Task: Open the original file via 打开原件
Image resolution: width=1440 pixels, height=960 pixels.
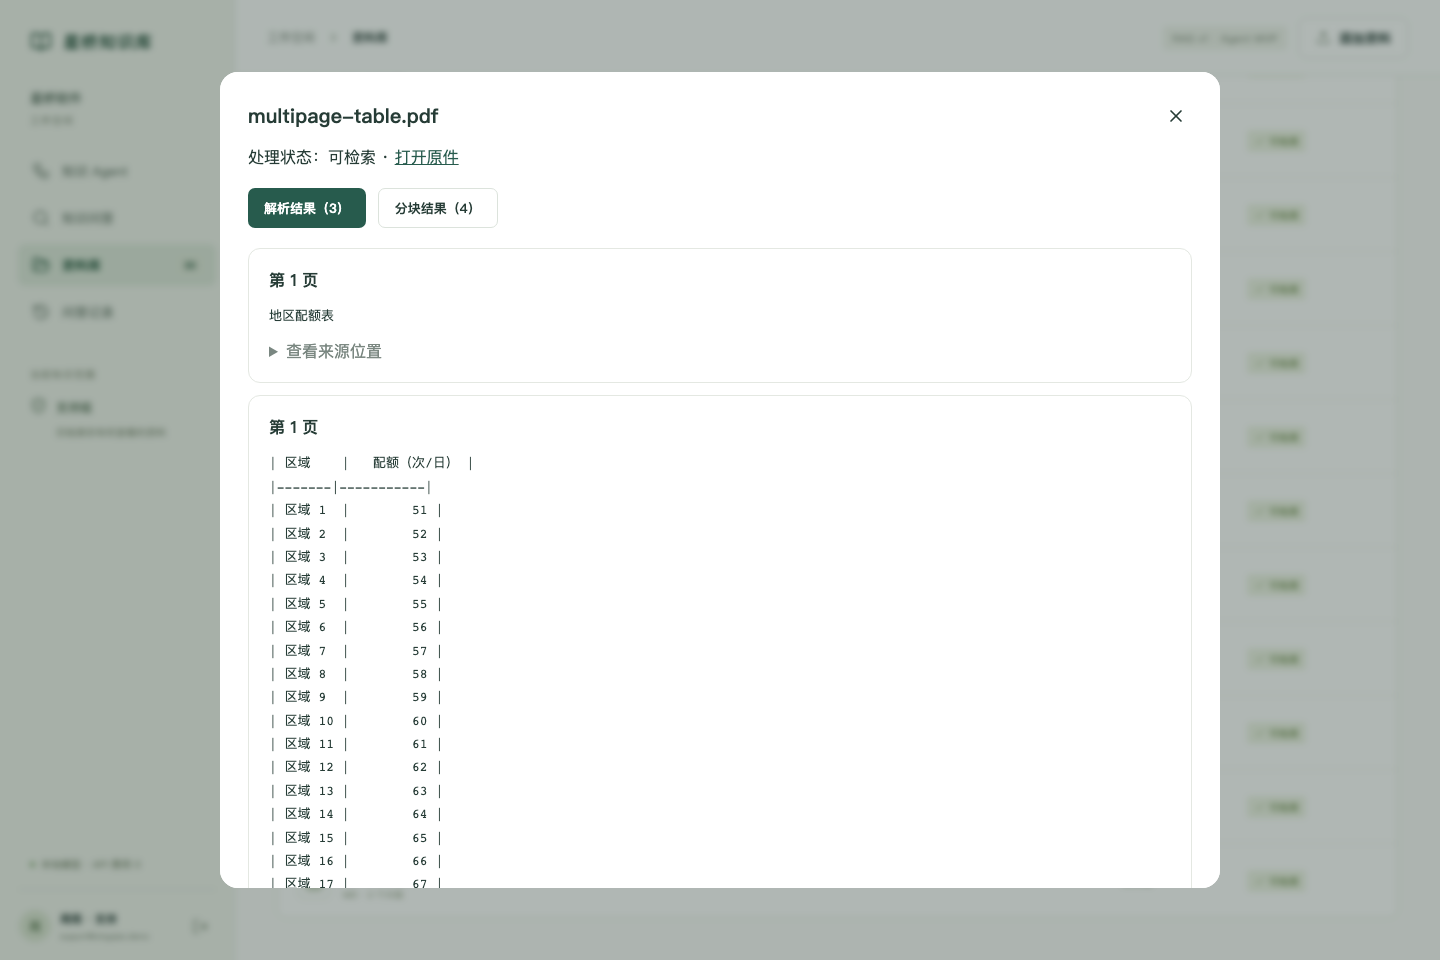Action: 427,157
